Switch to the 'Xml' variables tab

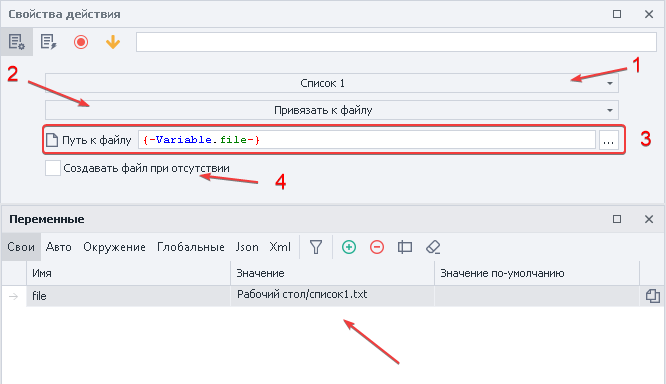[x=280, y=247]
